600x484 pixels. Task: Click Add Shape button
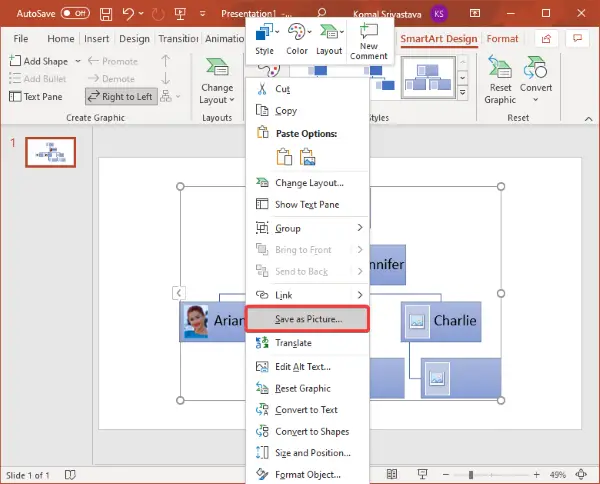coord(38,61)
